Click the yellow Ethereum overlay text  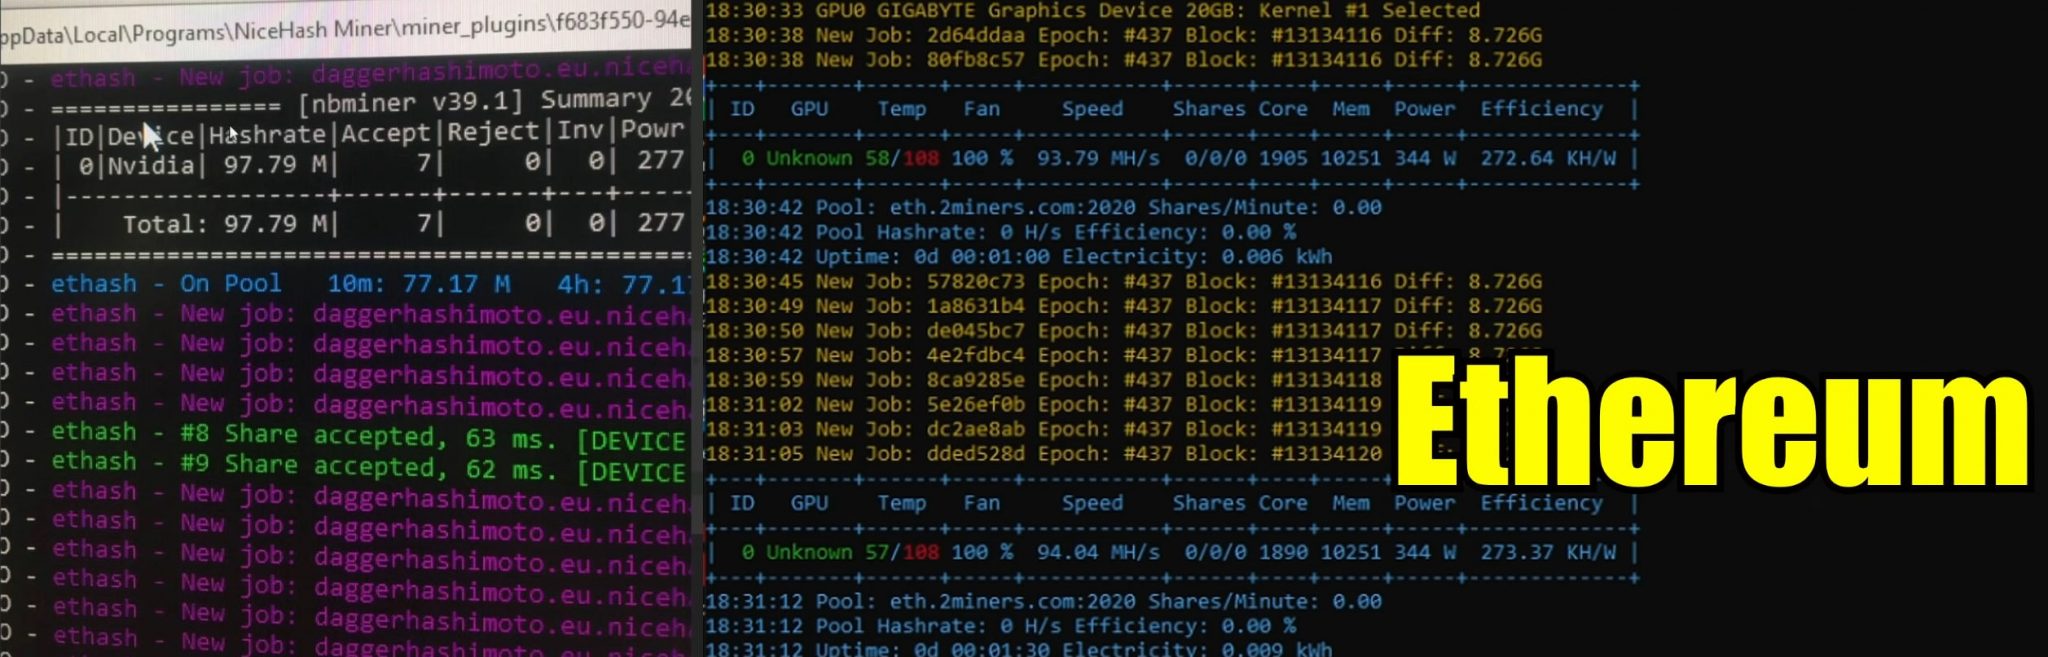tap(1712, 421)
